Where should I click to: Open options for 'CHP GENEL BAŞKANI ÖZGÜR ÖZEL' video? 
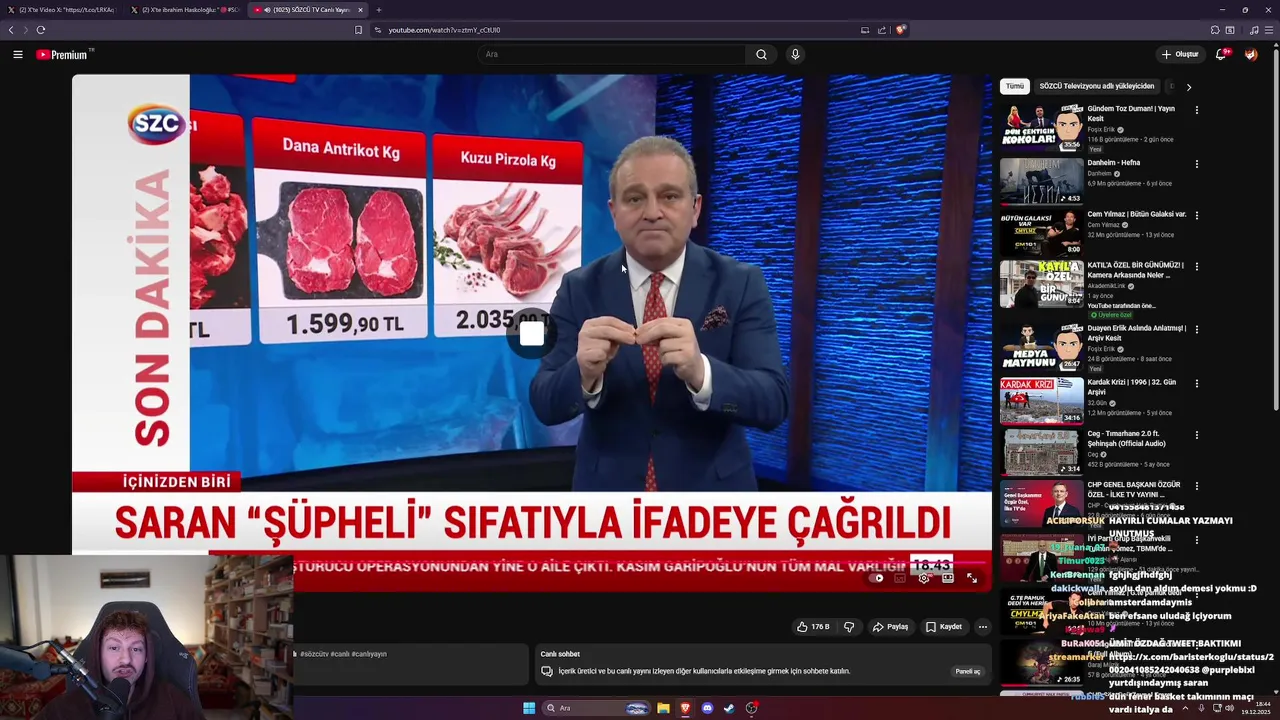pyautogui.click(x=1196, y=486)
